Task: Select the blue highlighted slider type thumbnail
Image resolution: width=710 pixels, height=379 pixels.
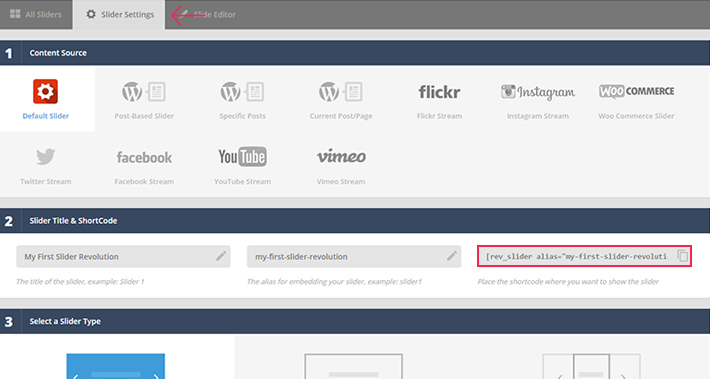Action: coord(115,366)
